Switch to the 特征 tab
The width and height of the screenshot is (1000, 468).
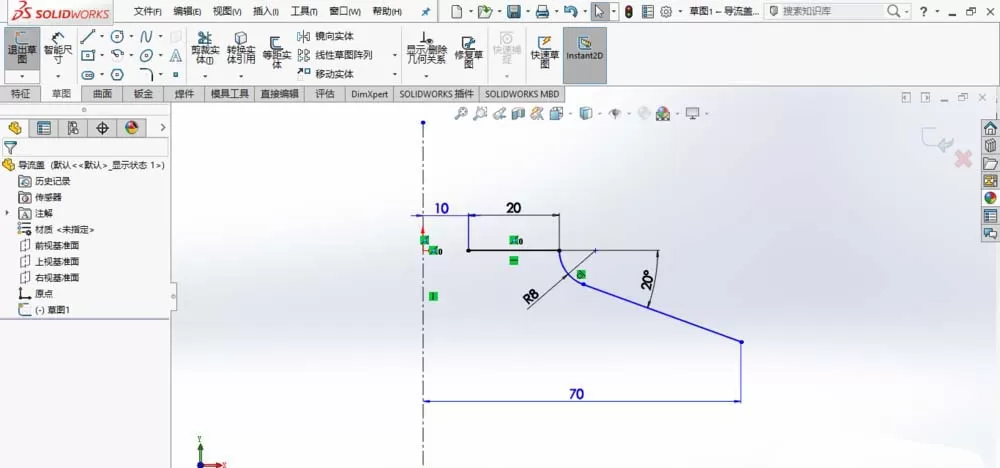[x=20, y=94]
